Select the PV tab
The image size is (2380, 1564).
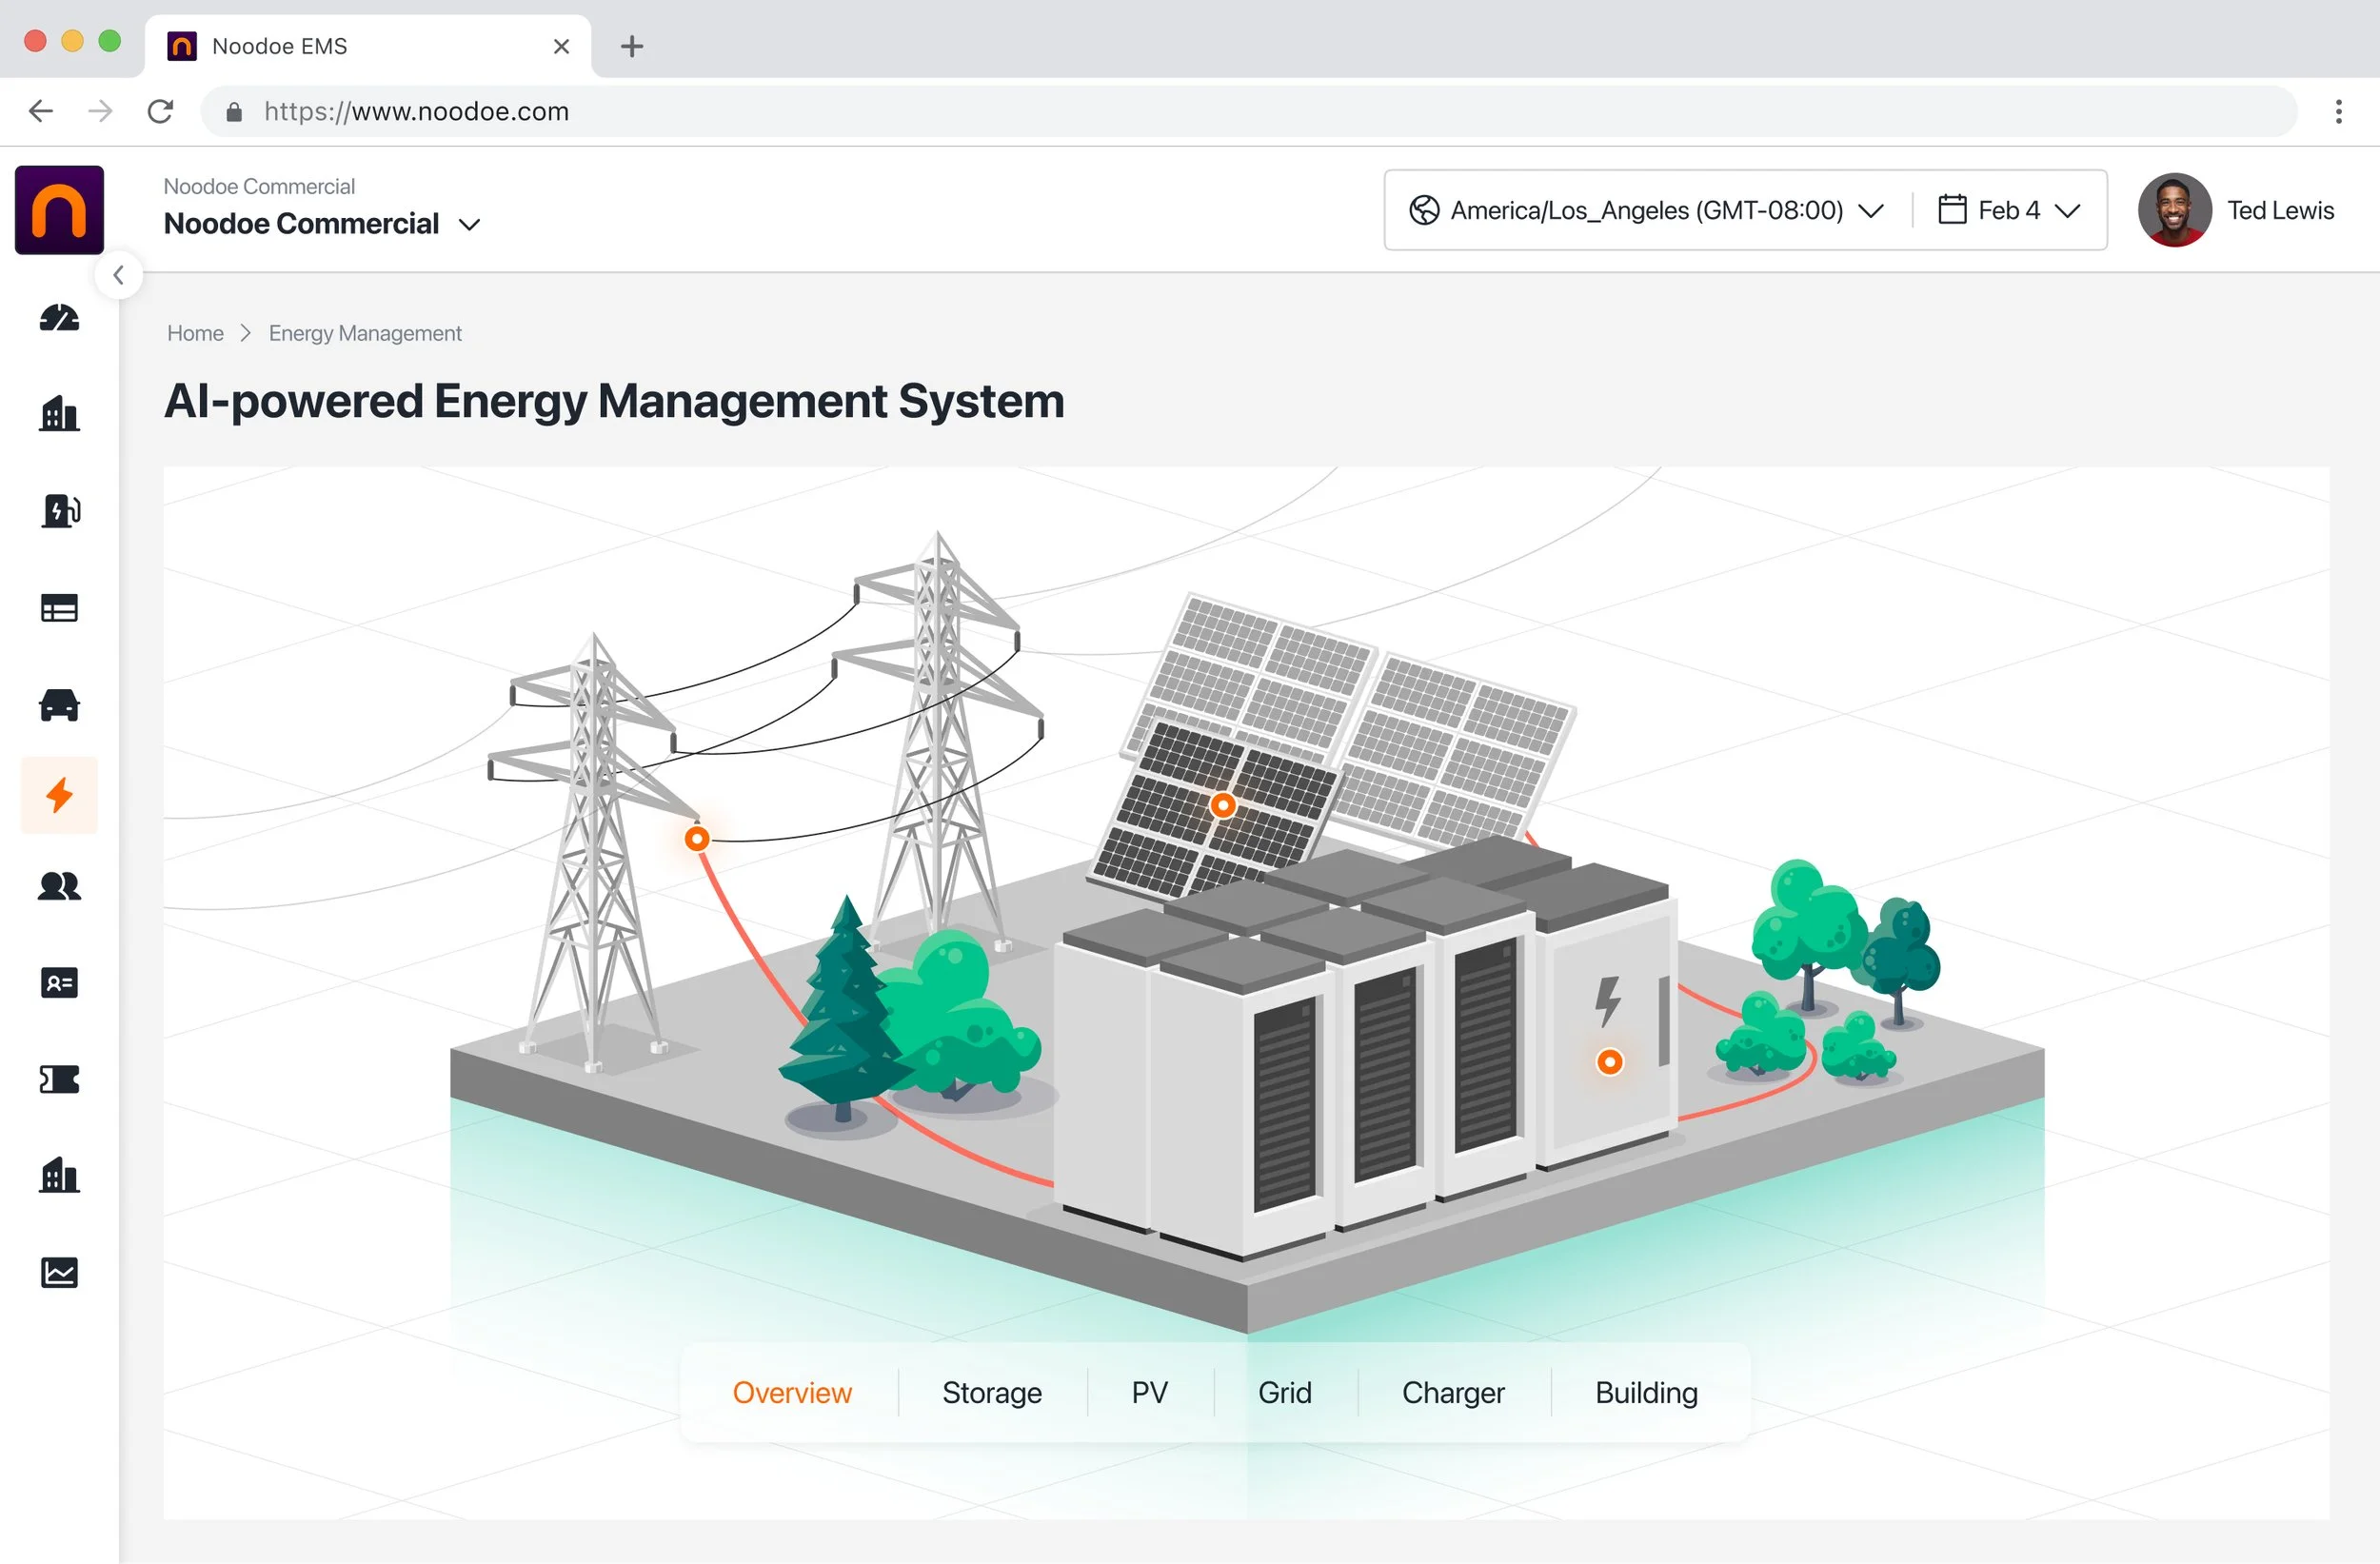[x=1149, y=1392]
